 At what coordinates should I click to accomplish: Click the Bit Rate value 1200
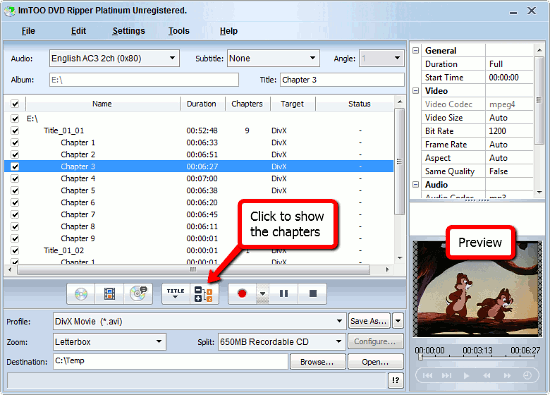[497, 131]
